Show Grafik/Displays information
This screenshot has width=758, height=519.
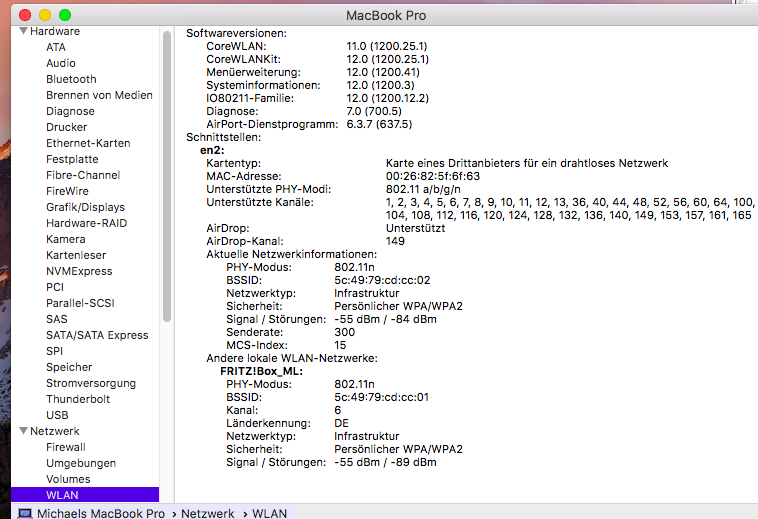tap(85, 206)
